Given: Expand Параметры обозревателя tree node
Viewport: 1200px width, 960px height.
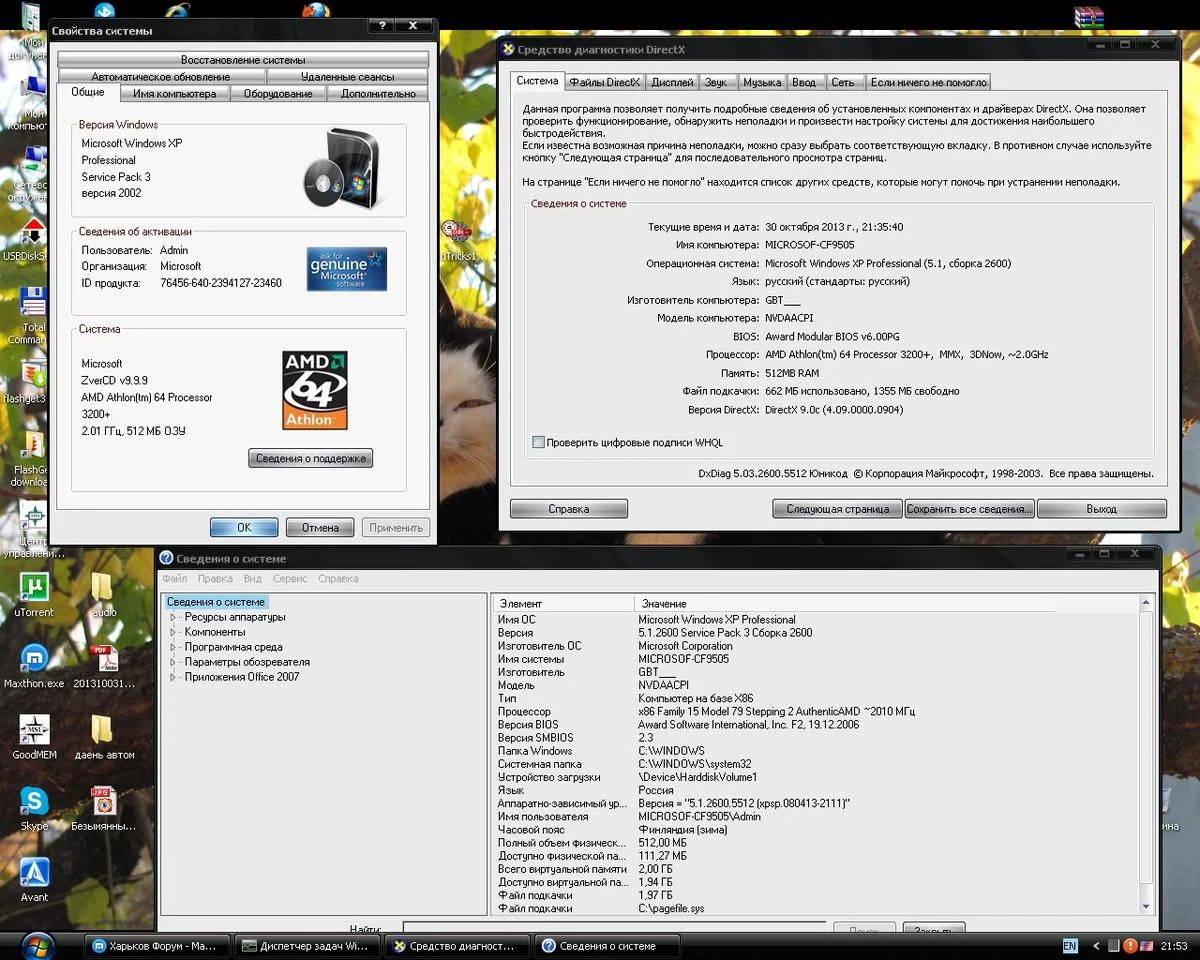Looking at the screenshot, I should [173, 662].
